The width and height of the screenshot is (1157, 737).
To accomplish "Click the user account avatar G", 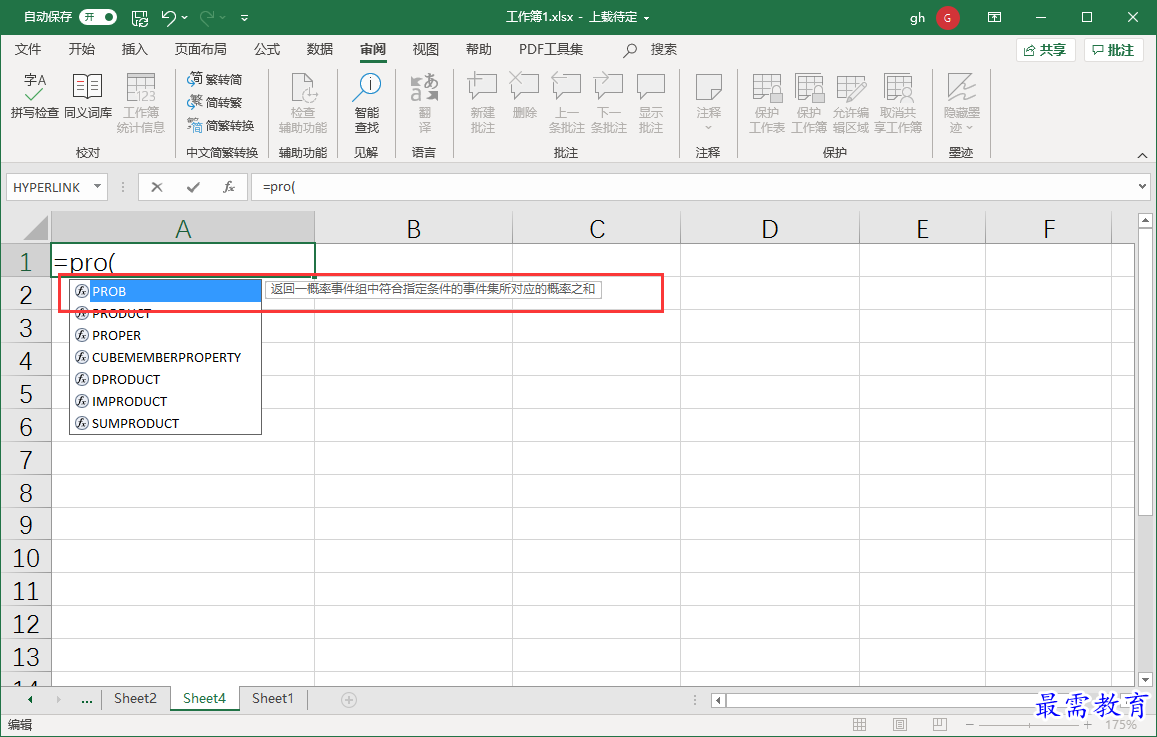I will 948,18.
